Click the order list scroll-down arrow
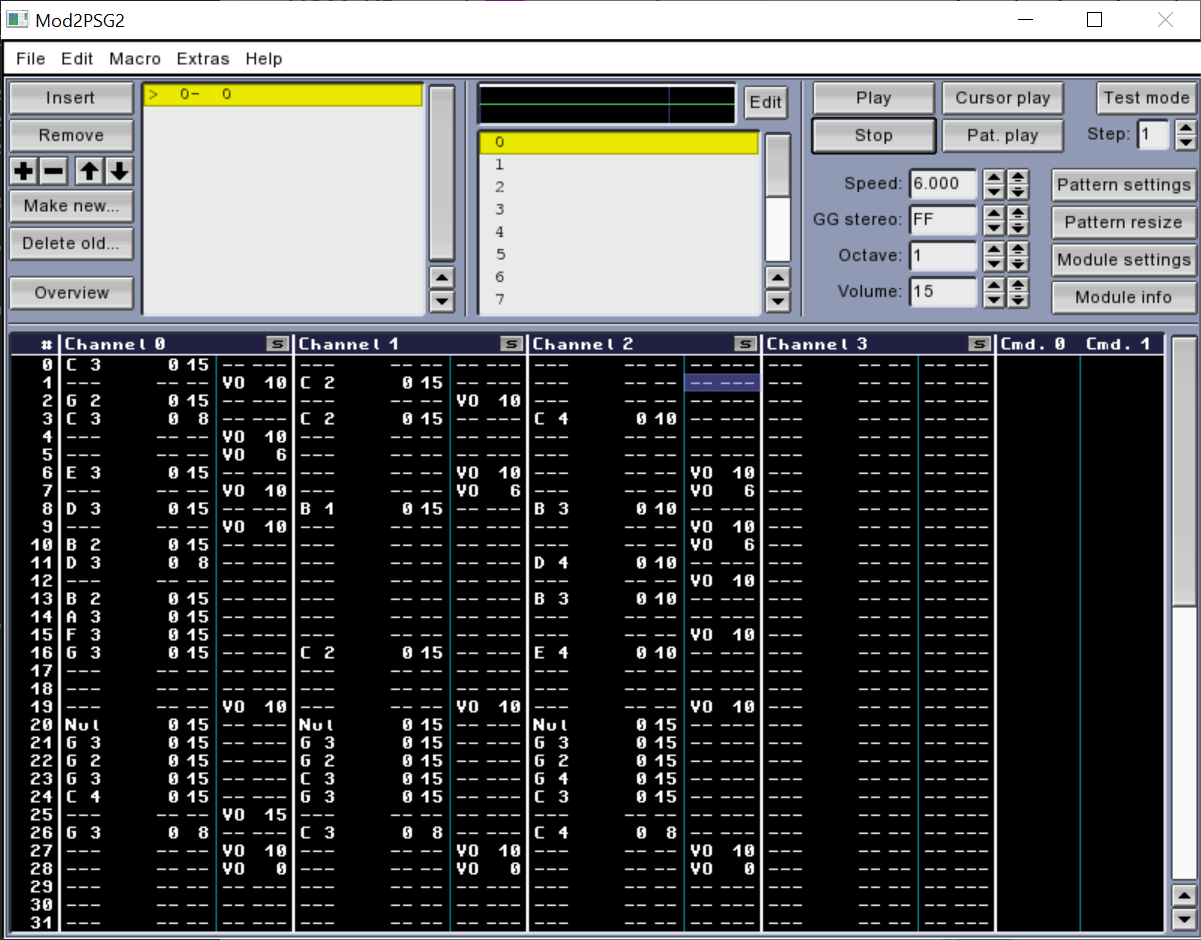This screenshot has height=940, width=1201. click(441, 300)
